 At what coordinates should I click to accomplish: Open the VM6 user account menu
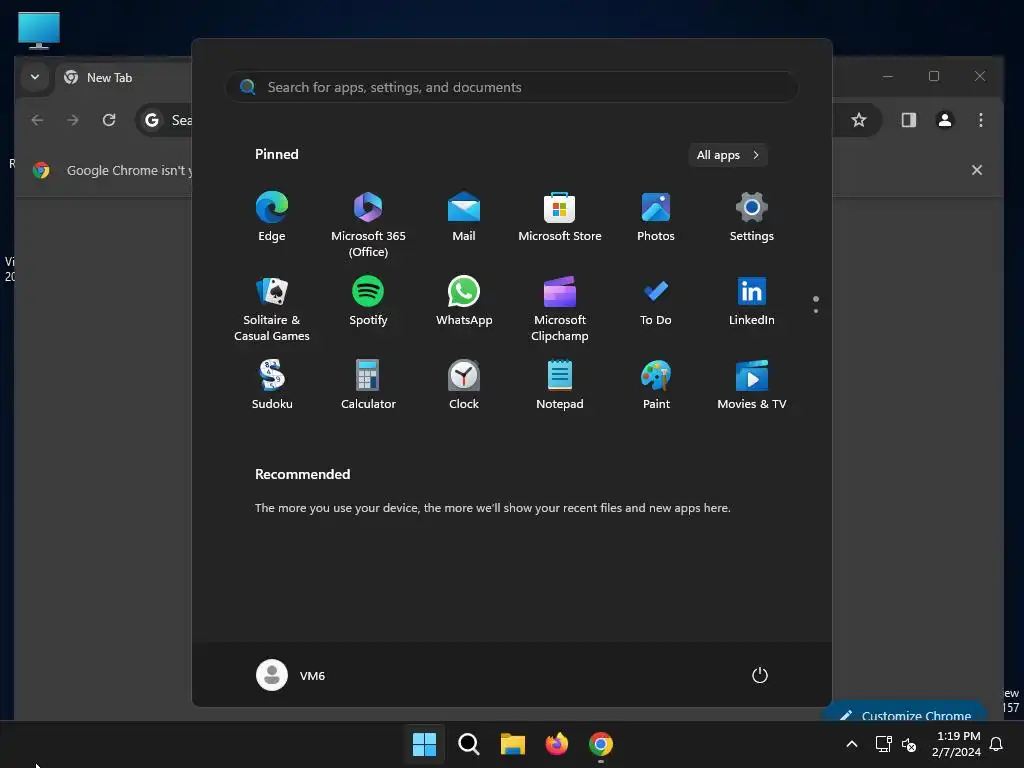coord(291,675)
